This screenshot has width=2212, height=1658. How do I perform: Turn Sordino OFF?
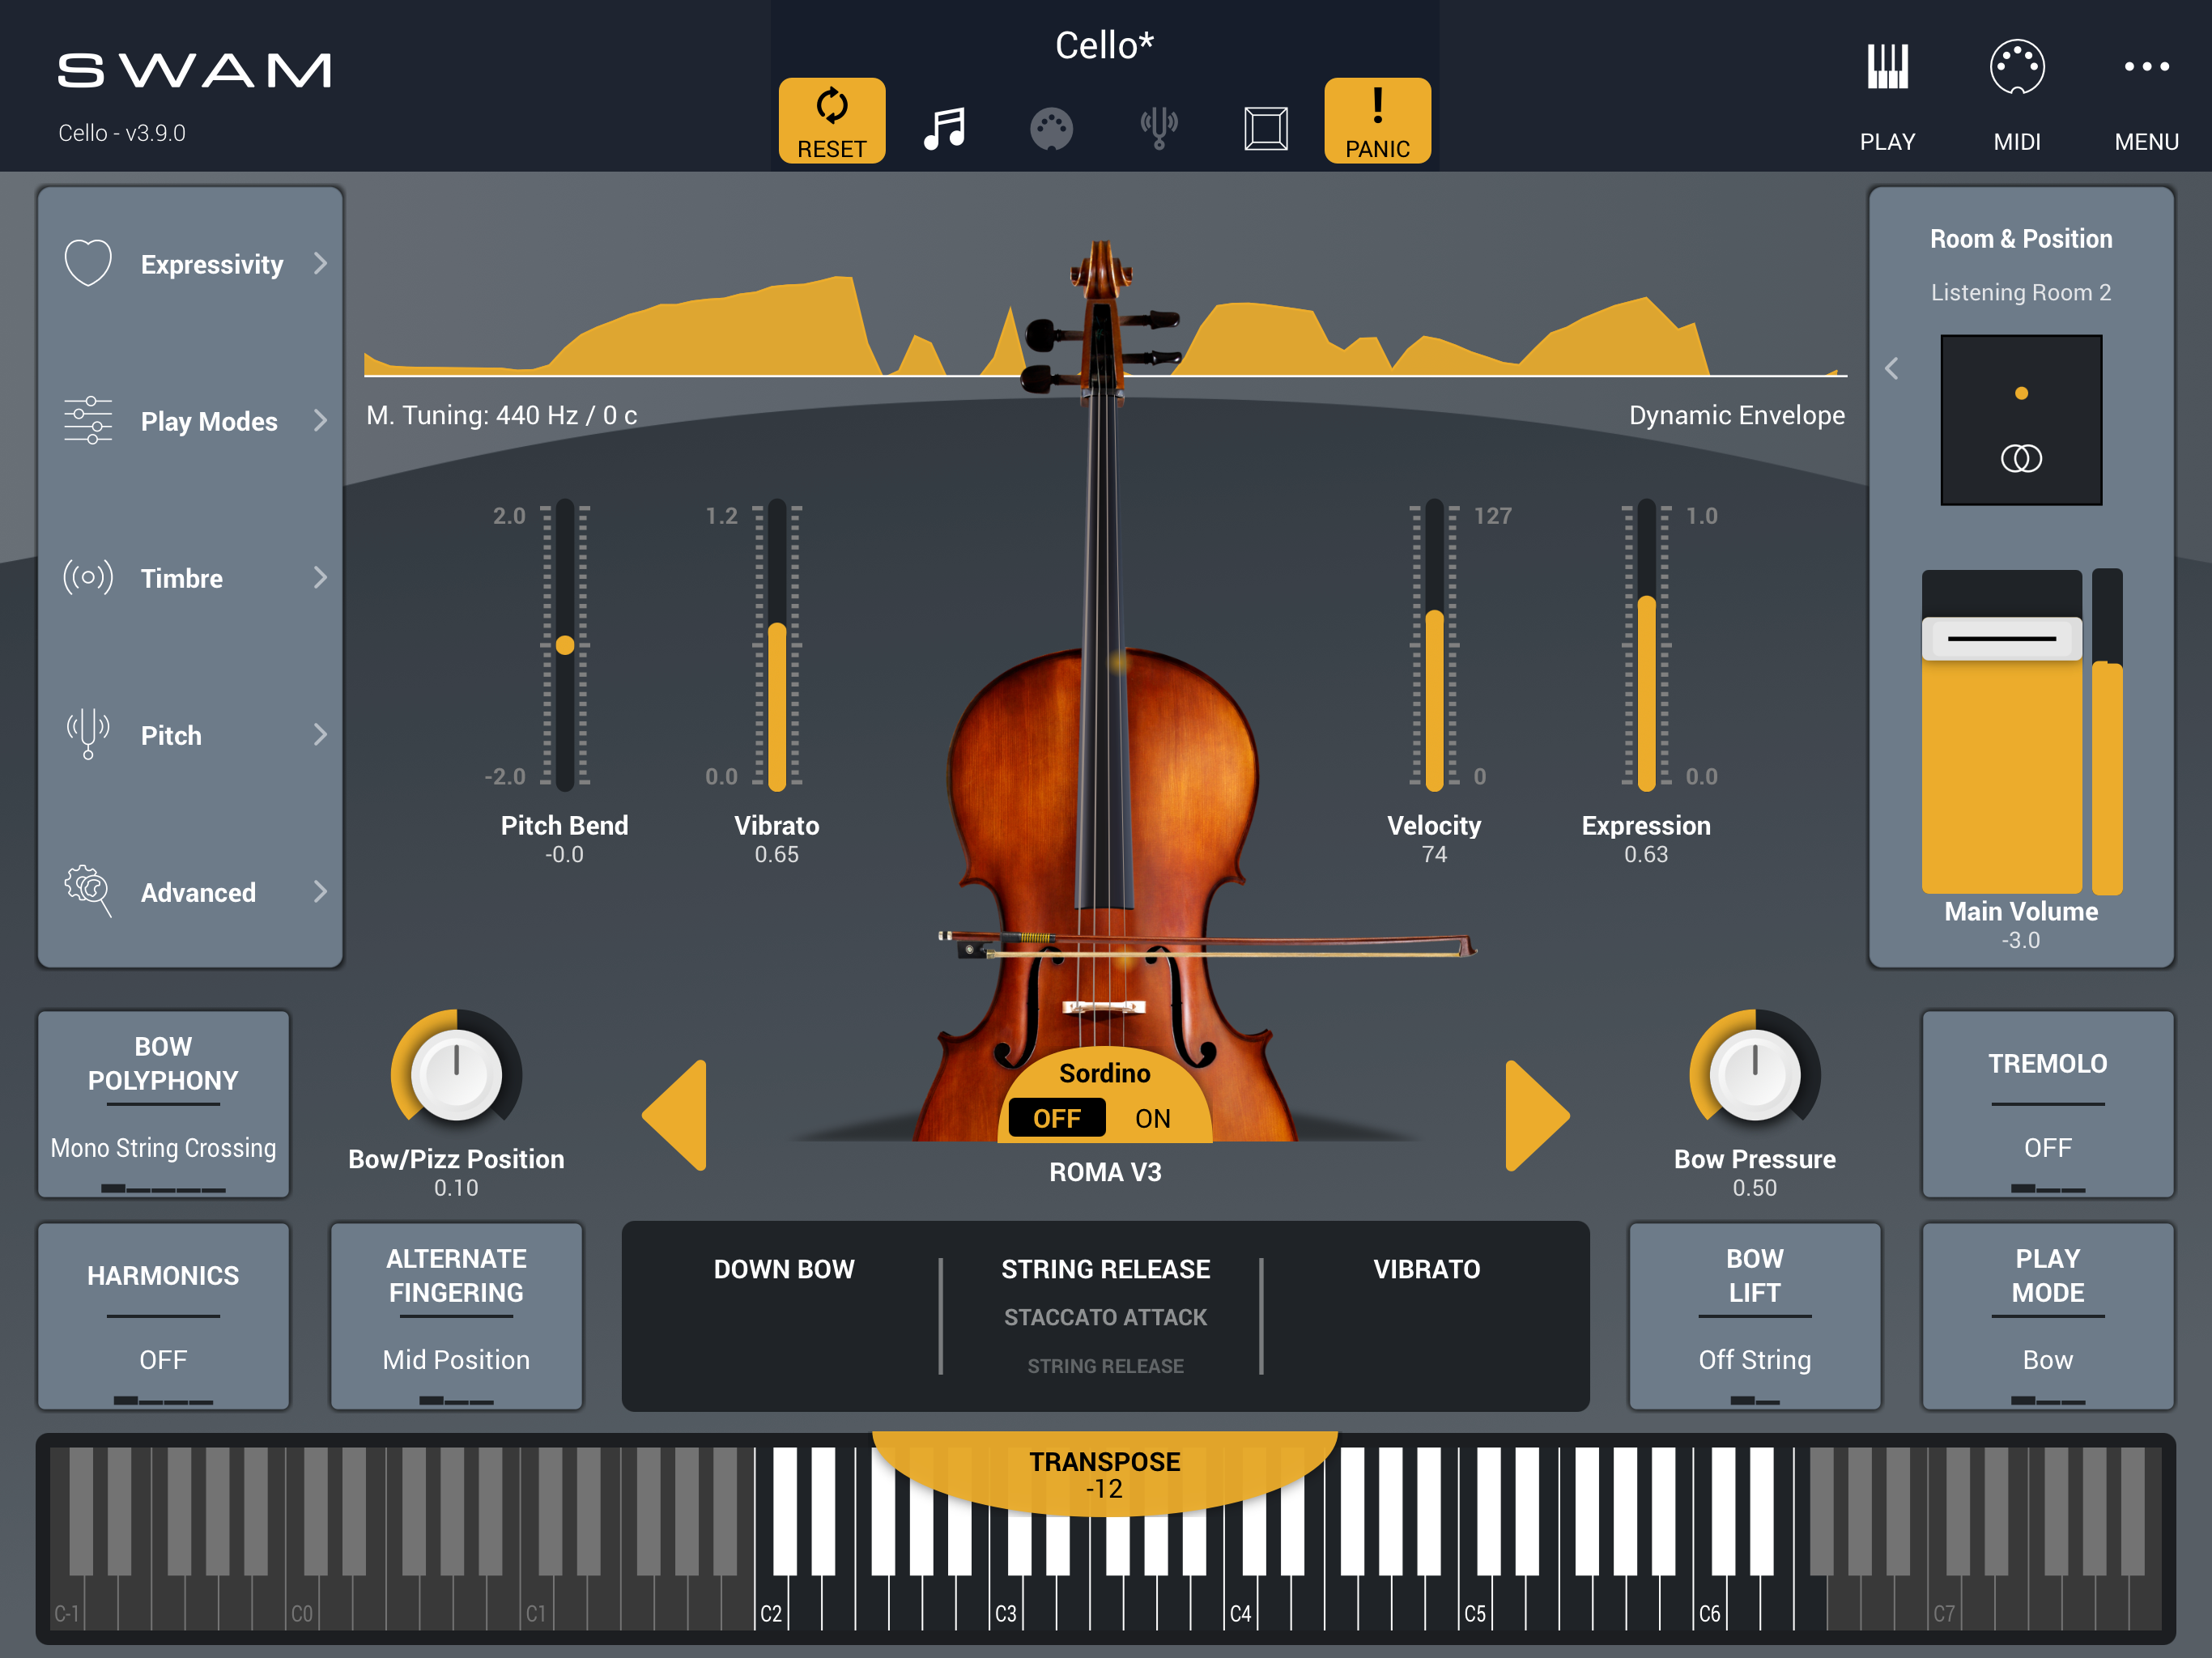pos(1057,1118)
